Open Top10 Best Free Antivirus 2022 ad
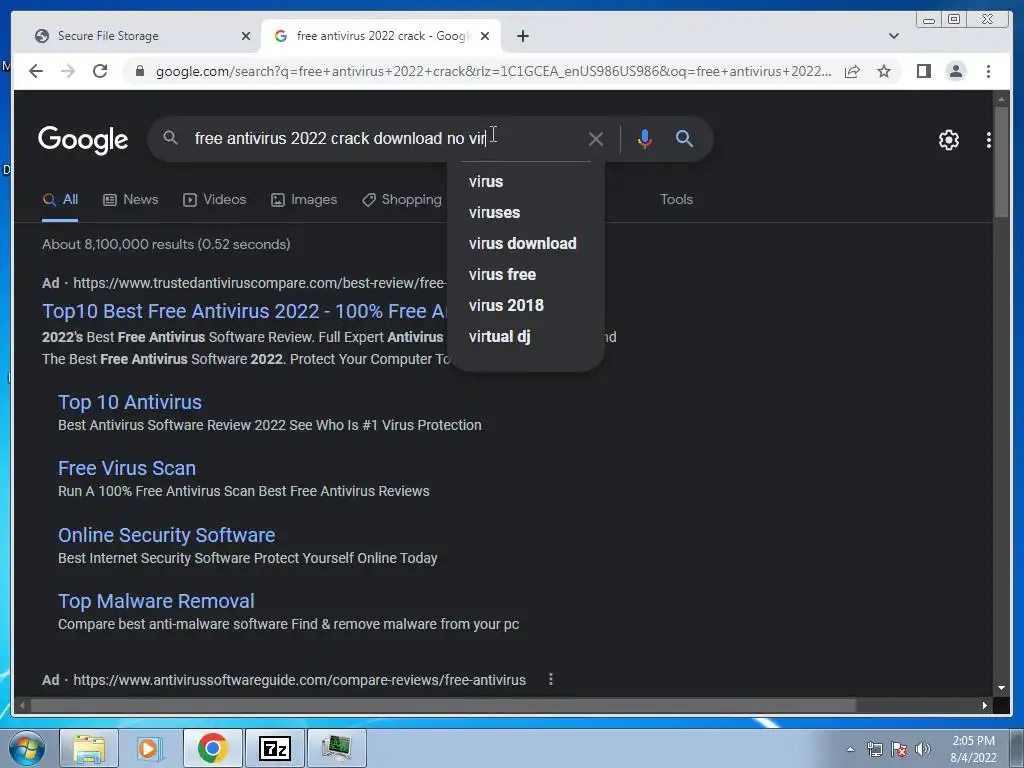The width and height of the screenshot is (1024, 768). click(244, 311)
